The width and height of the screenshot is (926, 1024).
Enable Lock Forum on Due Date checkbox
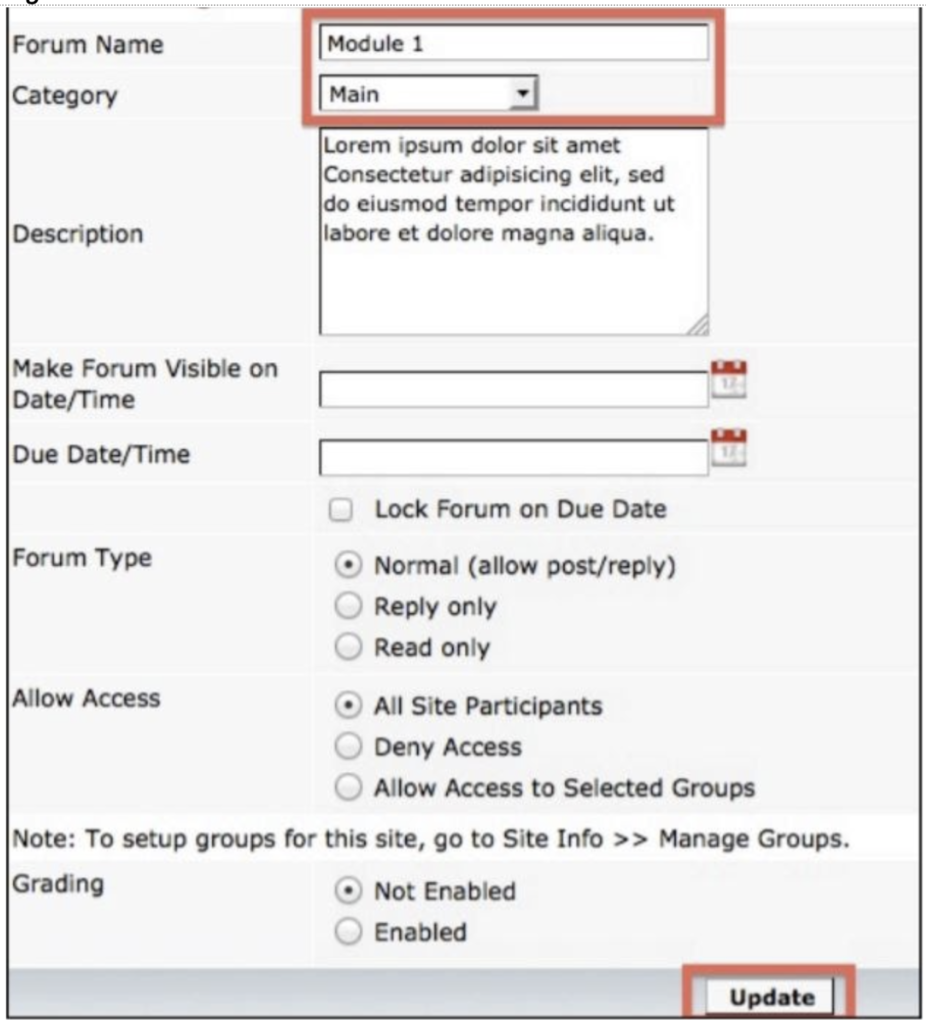(342, 510)
